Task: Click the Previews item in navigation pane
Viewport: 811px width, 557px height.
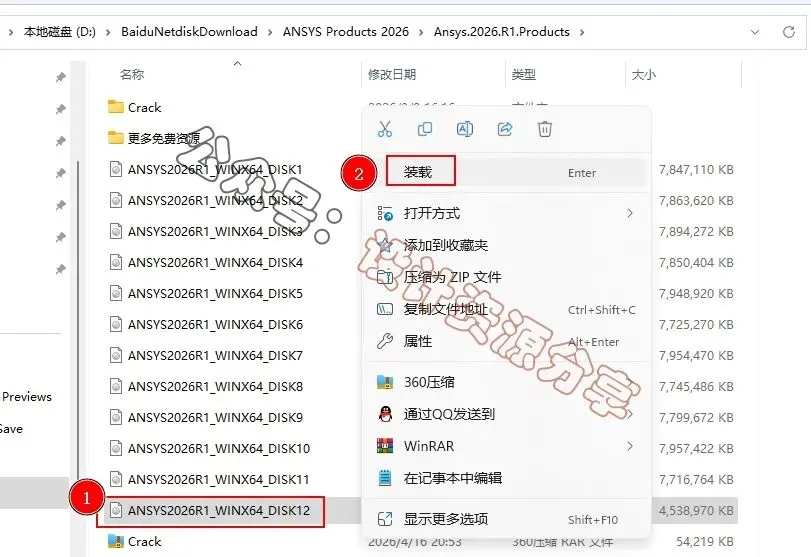Action: pos(27,397)
